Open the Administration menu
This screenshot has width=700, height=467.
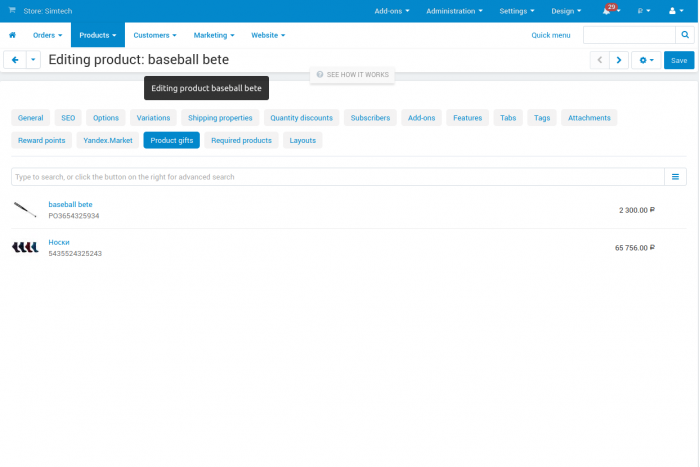454,11
